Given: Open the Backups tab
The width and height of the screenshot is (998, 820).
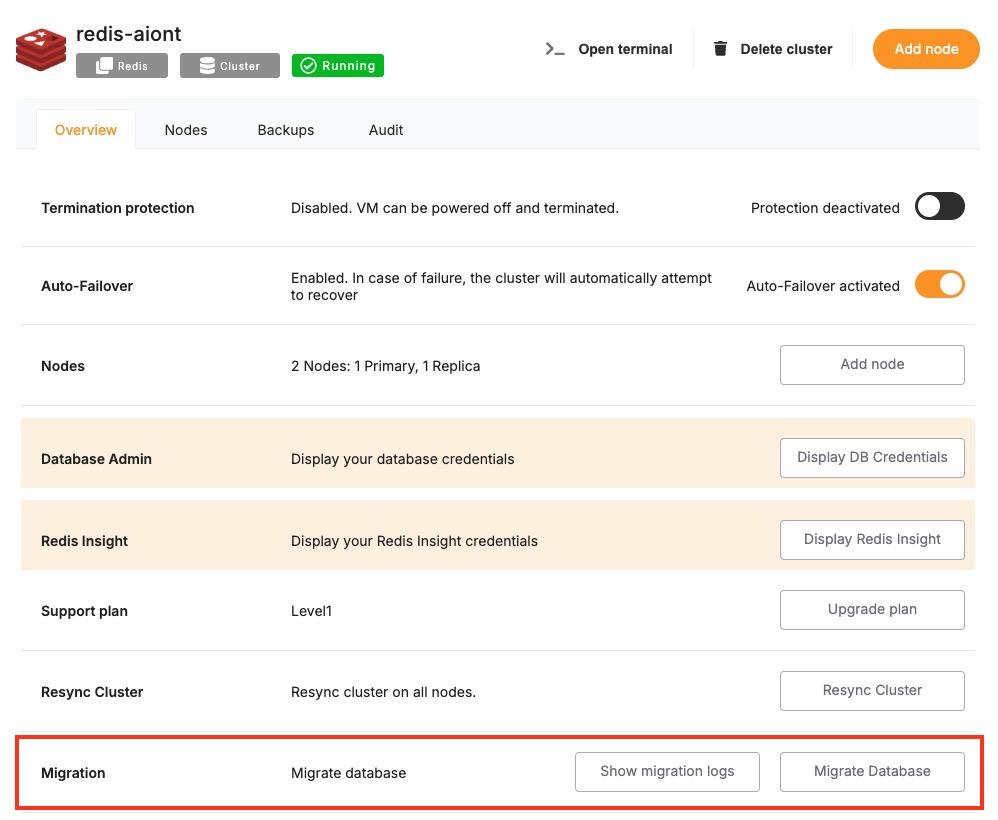Looking at the screenshot, I should point(285,130).
